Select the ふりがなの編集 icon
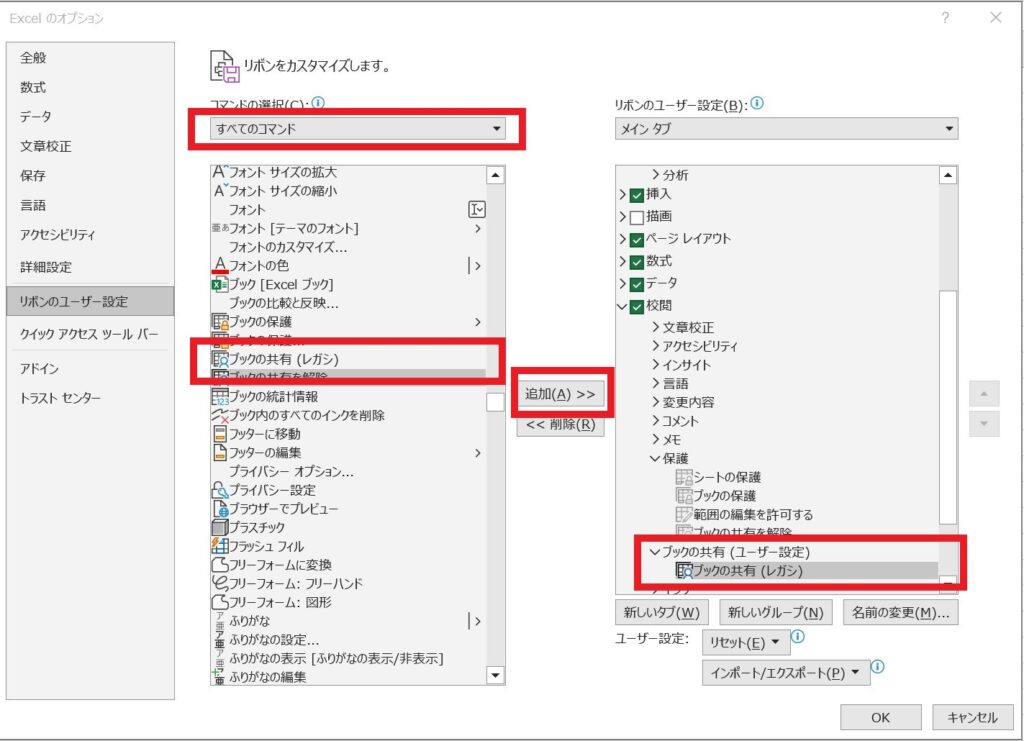The height and width of the screenshot is (741, 1024). 219,676
